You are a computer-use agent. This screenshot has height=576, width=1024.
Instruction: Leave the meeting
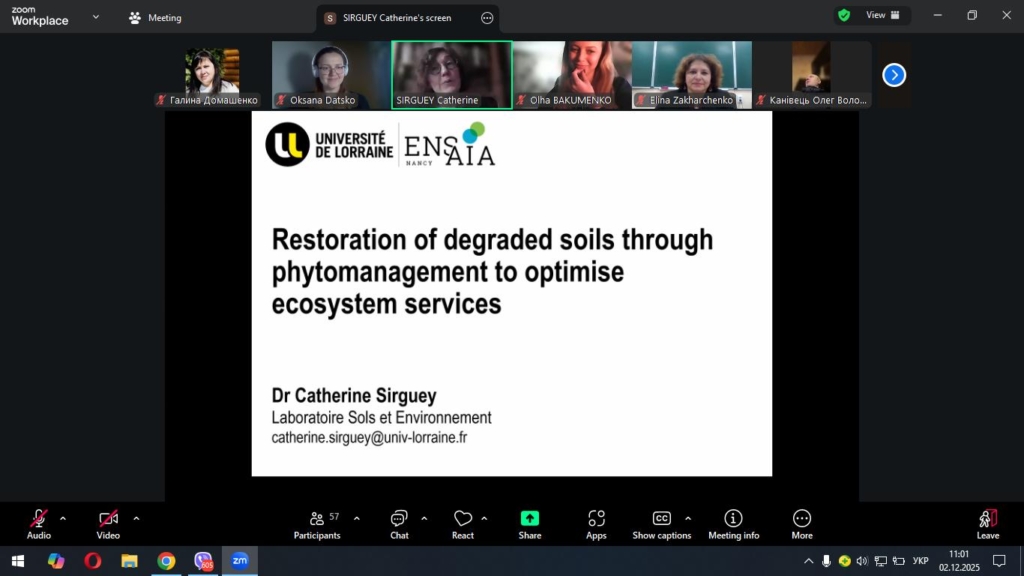click(x=987, y=523)
